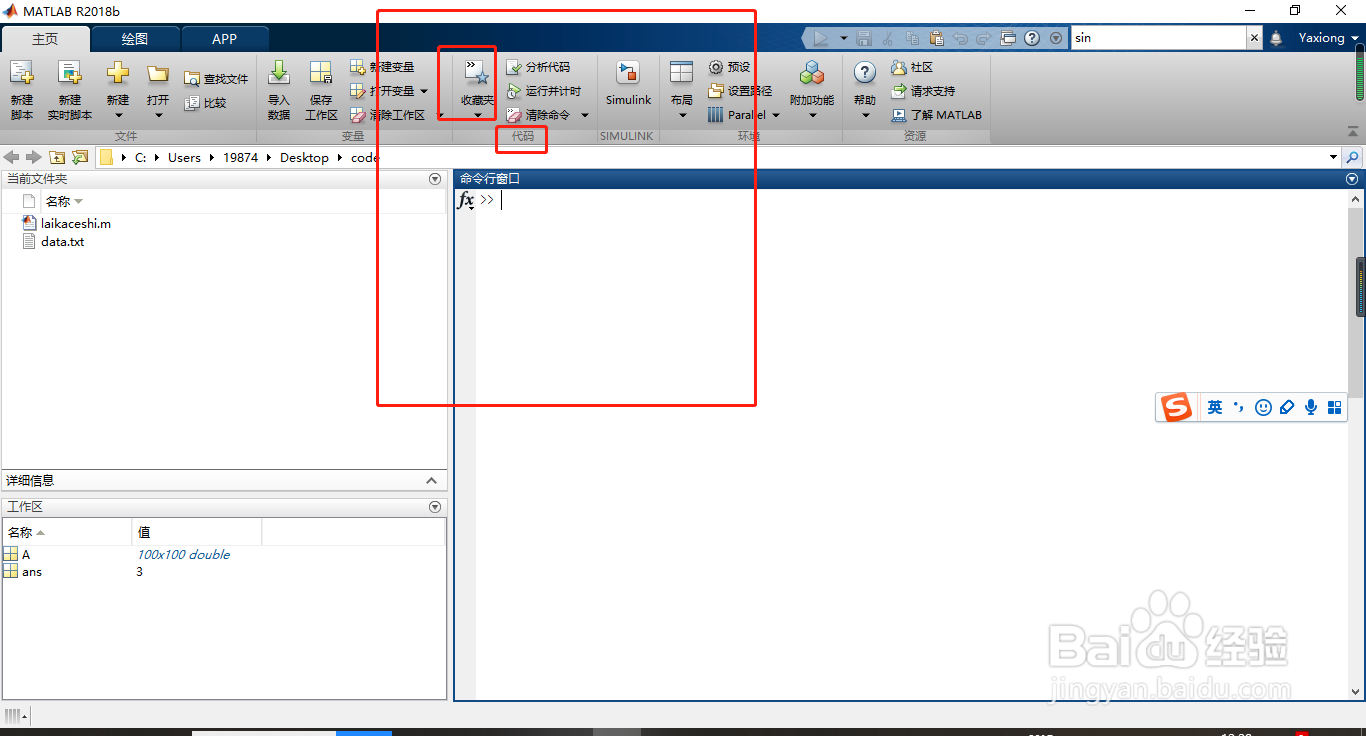Image resolution: width=1366 pixels, height=736 pixels.
Task: Expand the address bar path history dropdown
Action: (1333, 157)
